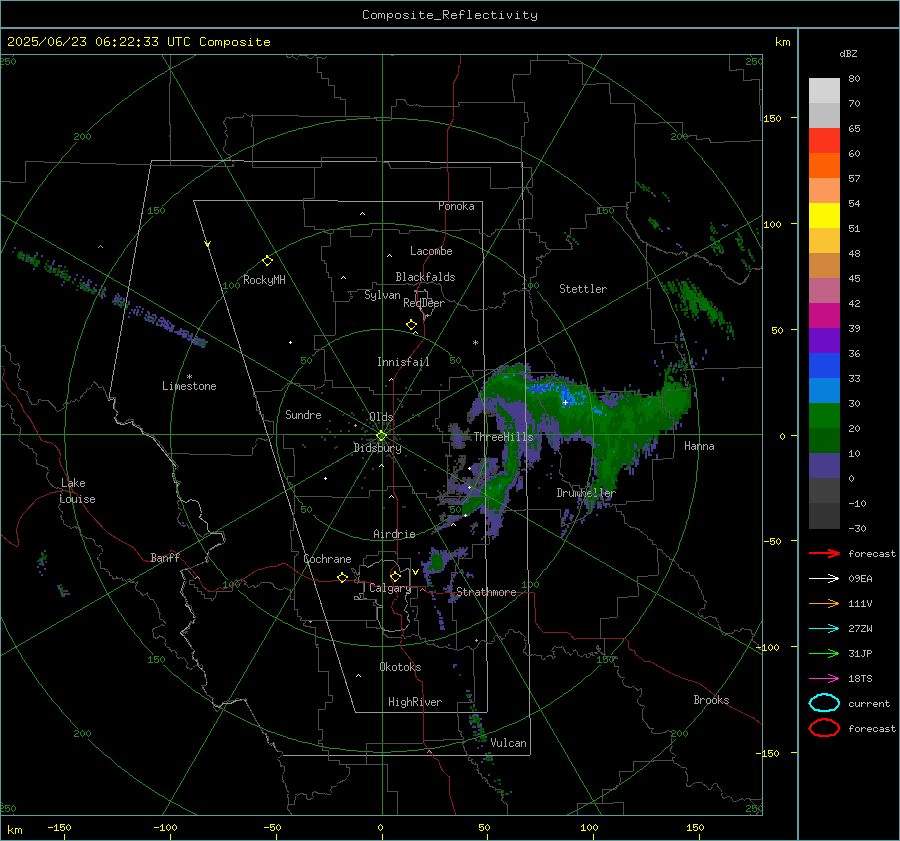The width and height of the screenshot is (900, 841).
Task: Select the Innisfail label
Action: coord(403,362)
